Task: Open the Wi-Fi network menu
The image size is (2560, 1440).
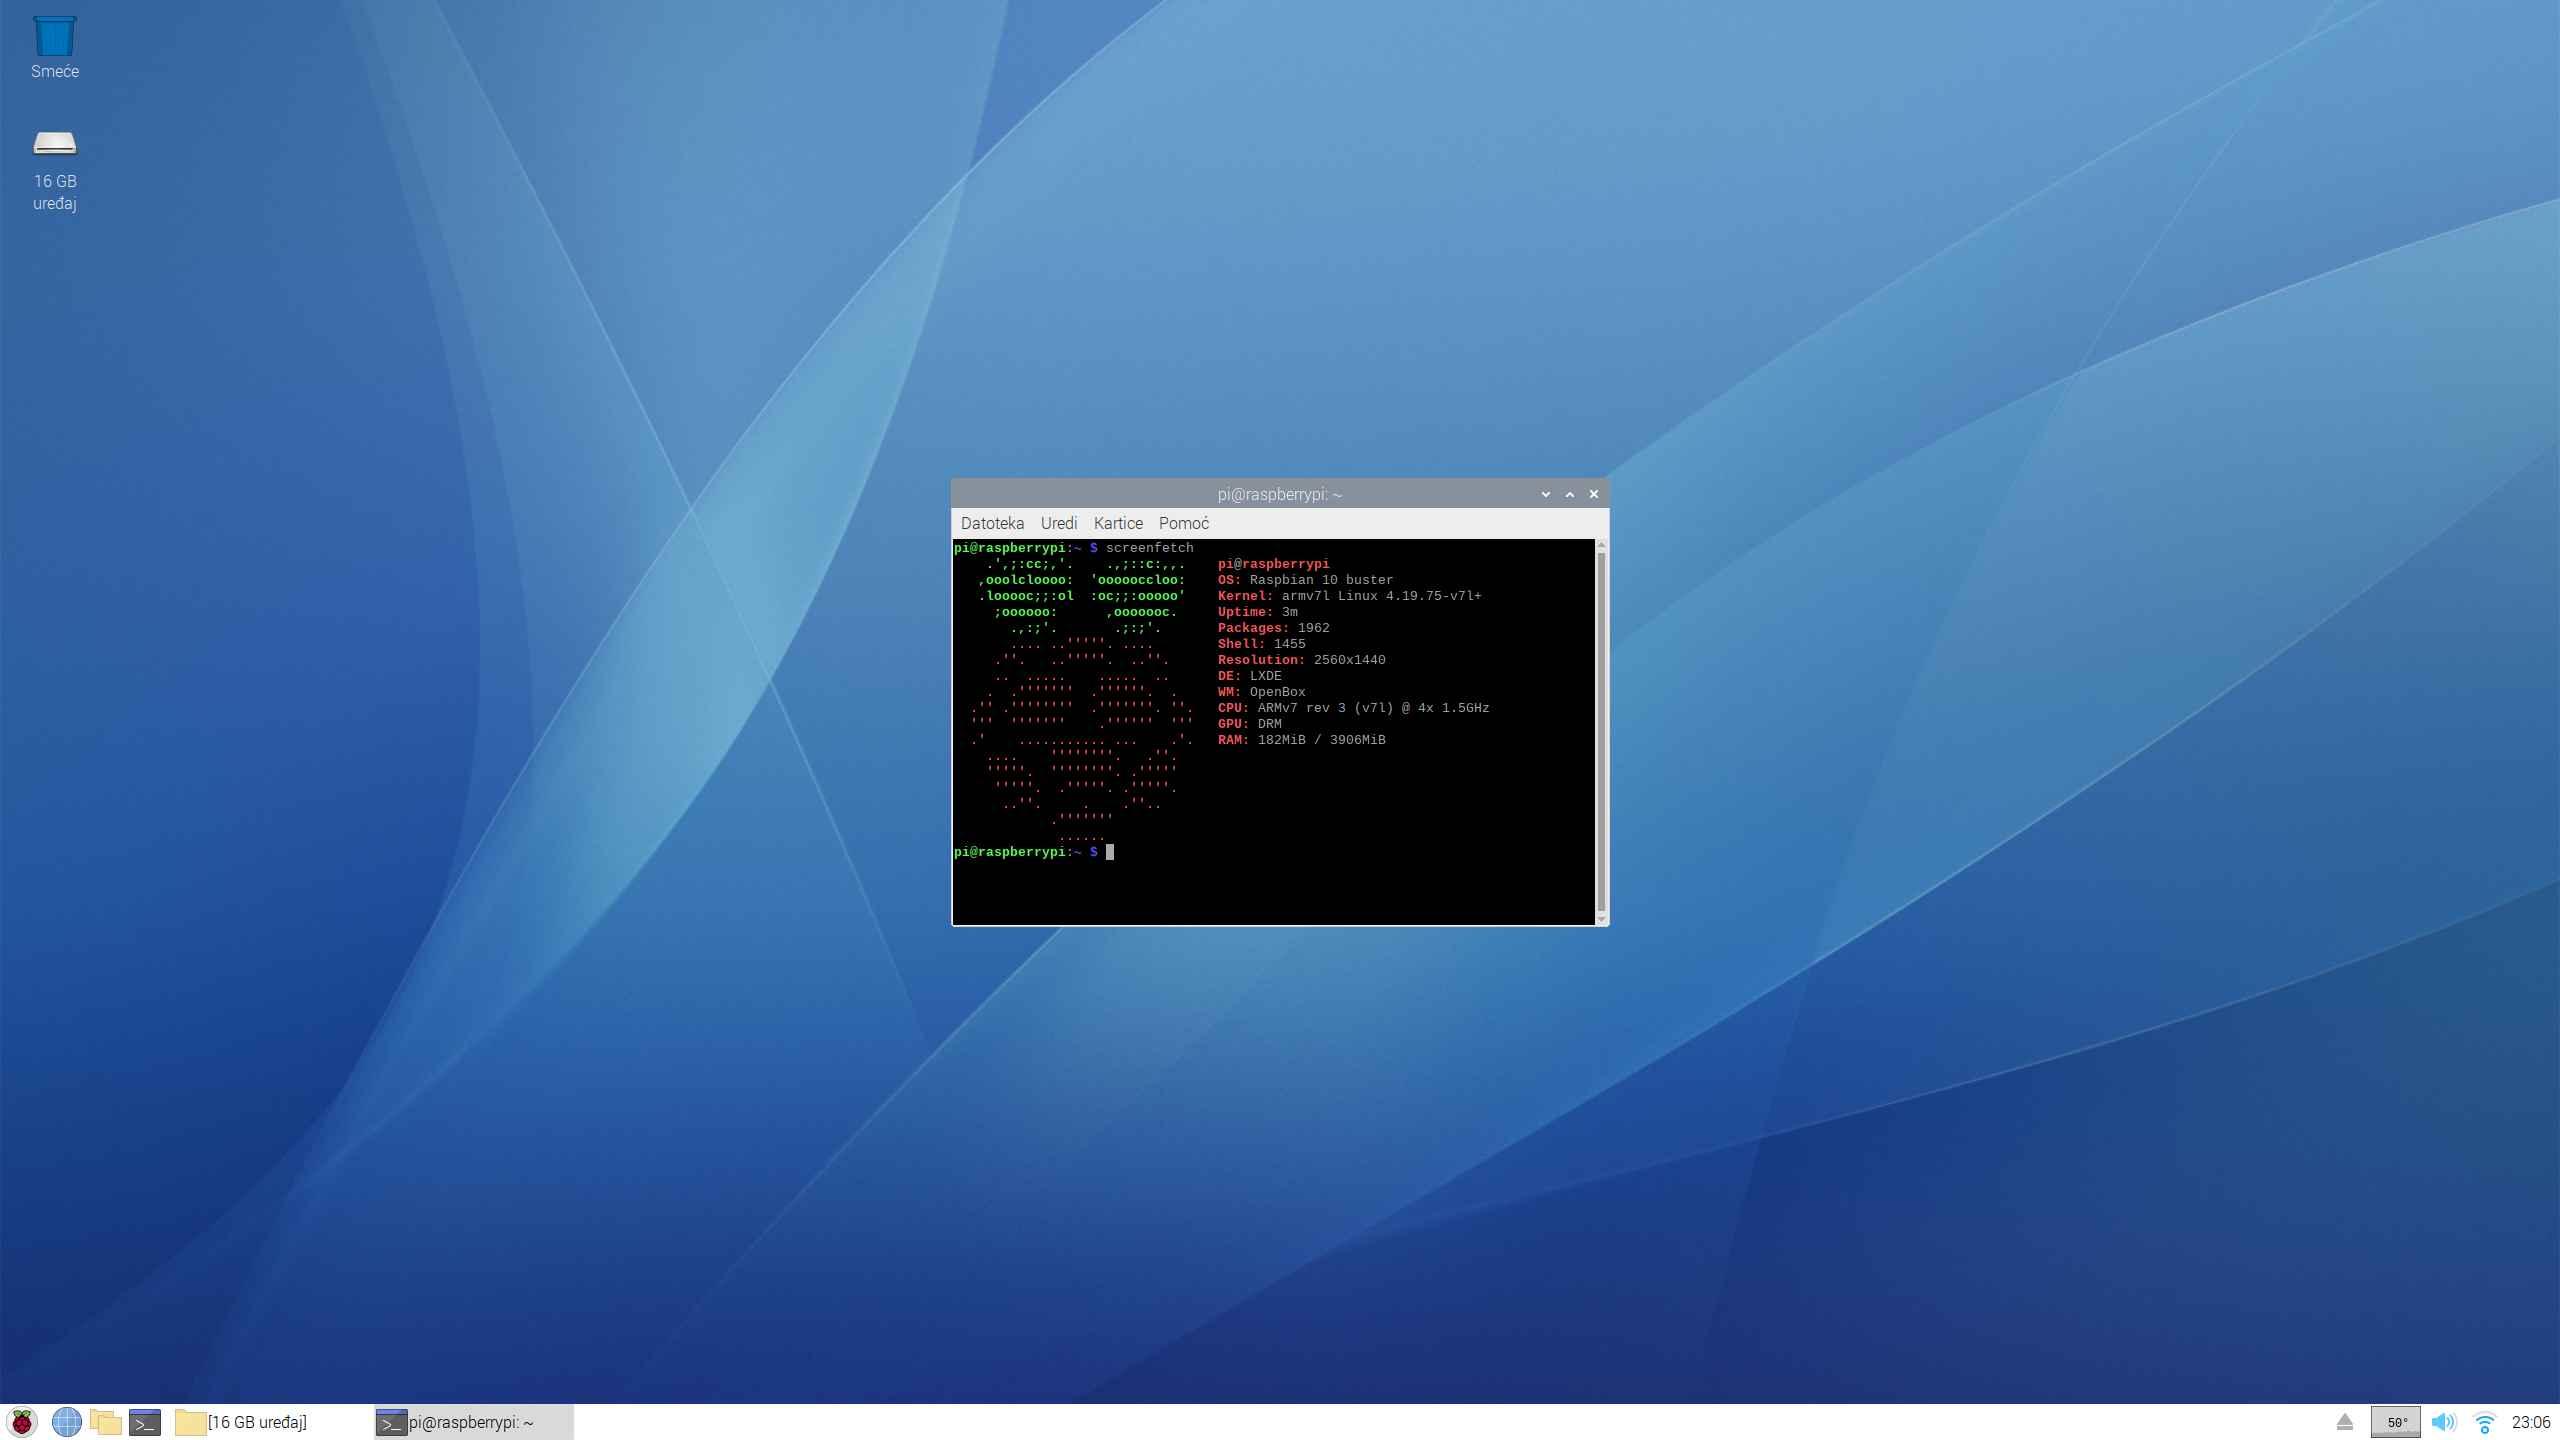Action: tap(2485, 1422)
